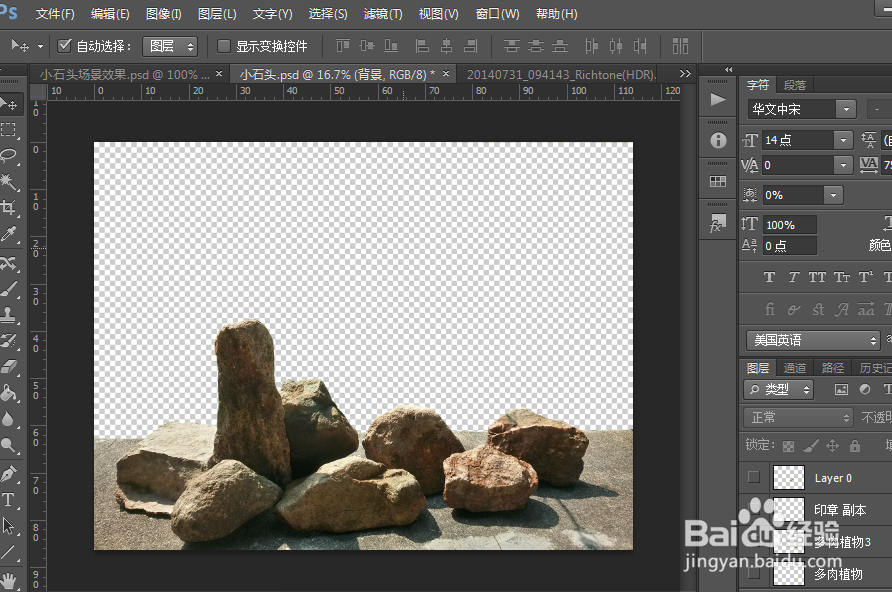Select the Blur drop tool
The image size is (892, 592).
(9, 419)
